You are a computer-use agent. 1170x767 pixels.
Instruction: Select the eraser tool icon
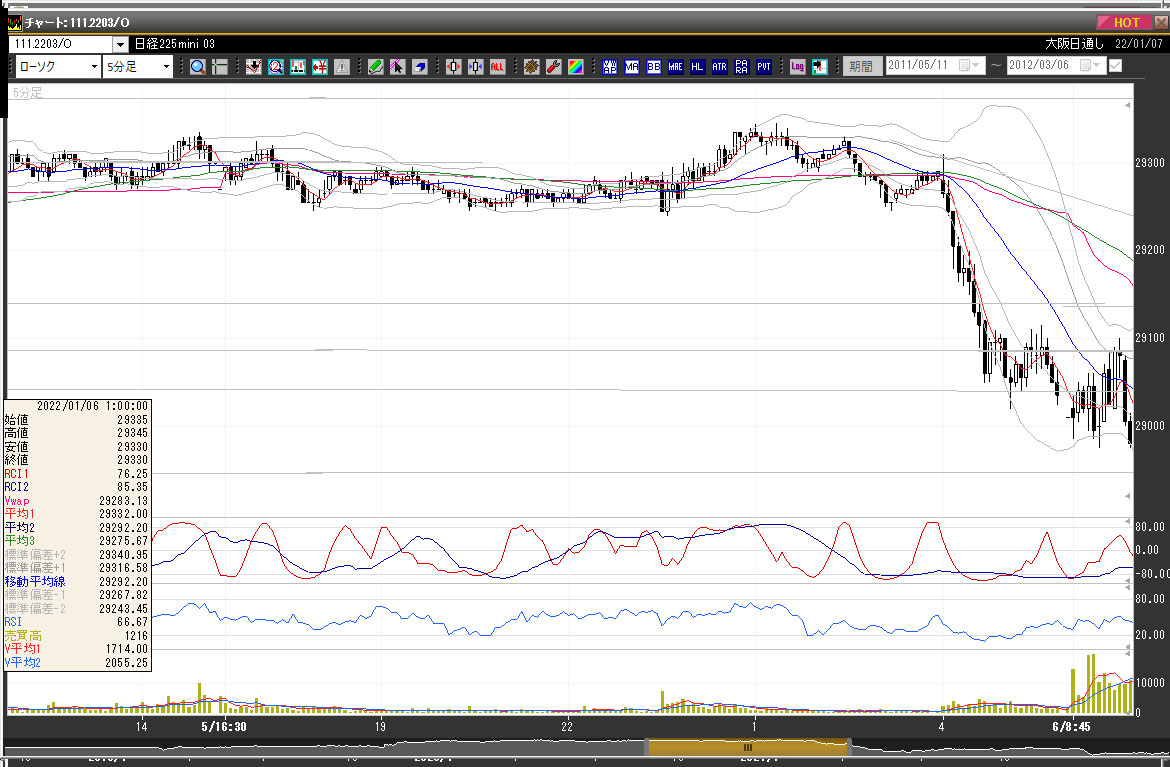(421, 67)
